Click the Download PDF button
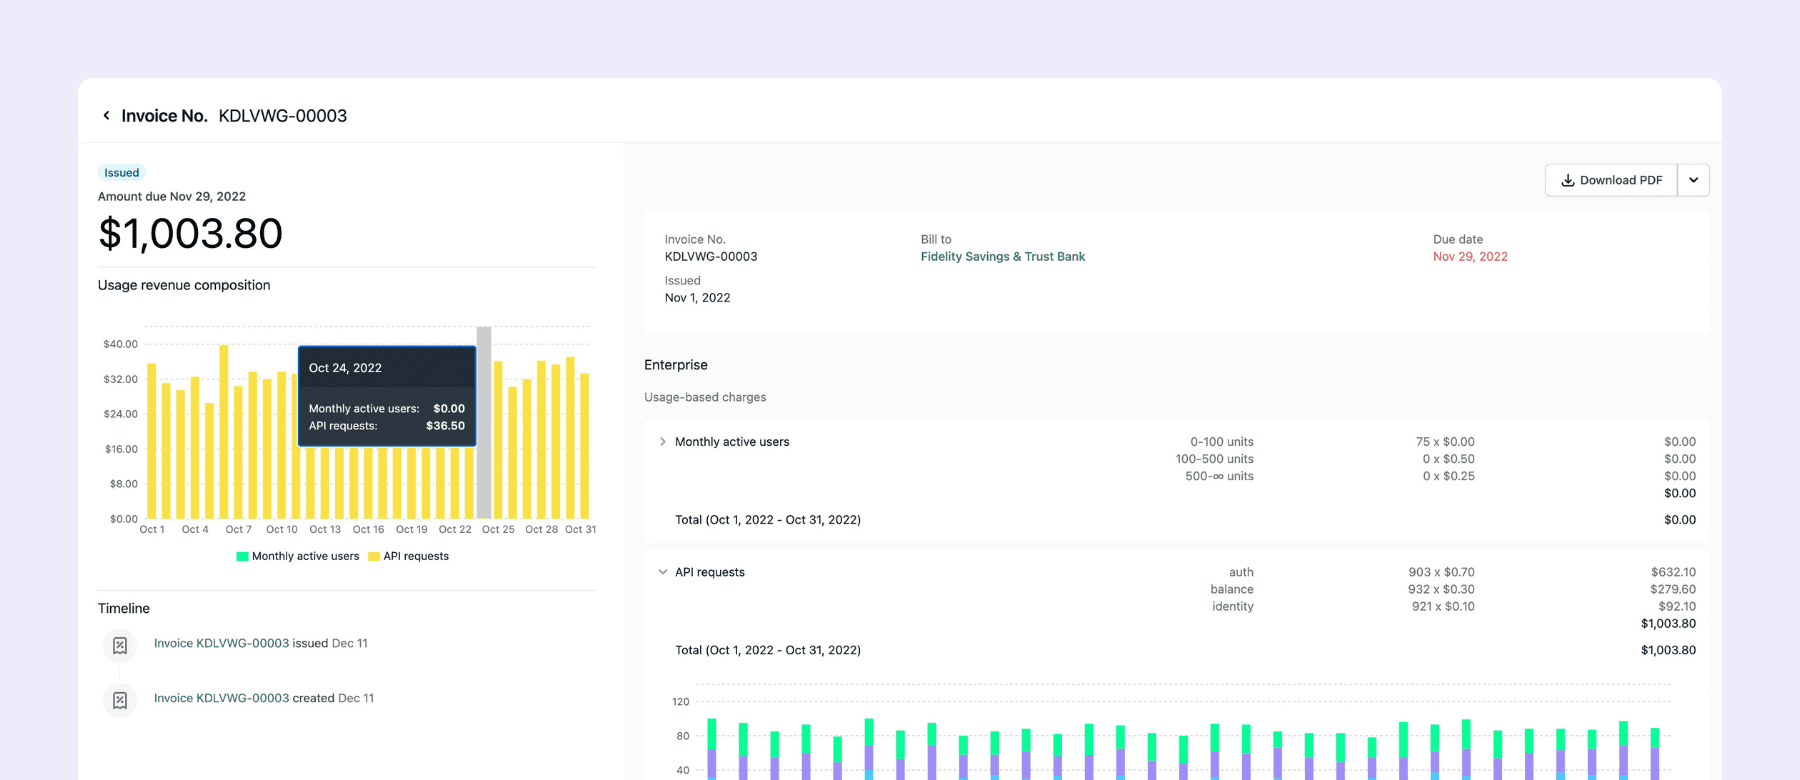1800x780 pixels. pos(1611,180)
